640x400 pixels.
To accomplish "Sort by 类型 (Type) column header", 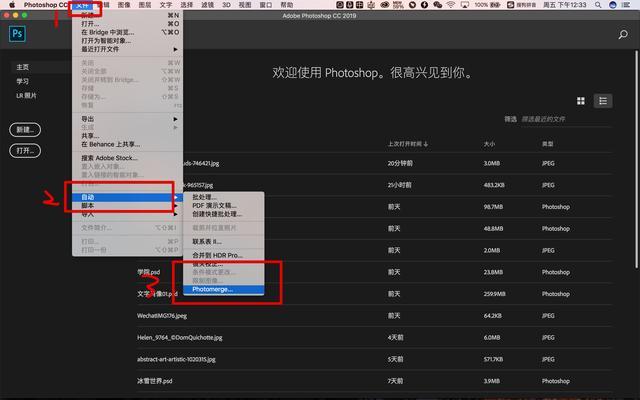I will click(x=548, y=144).
